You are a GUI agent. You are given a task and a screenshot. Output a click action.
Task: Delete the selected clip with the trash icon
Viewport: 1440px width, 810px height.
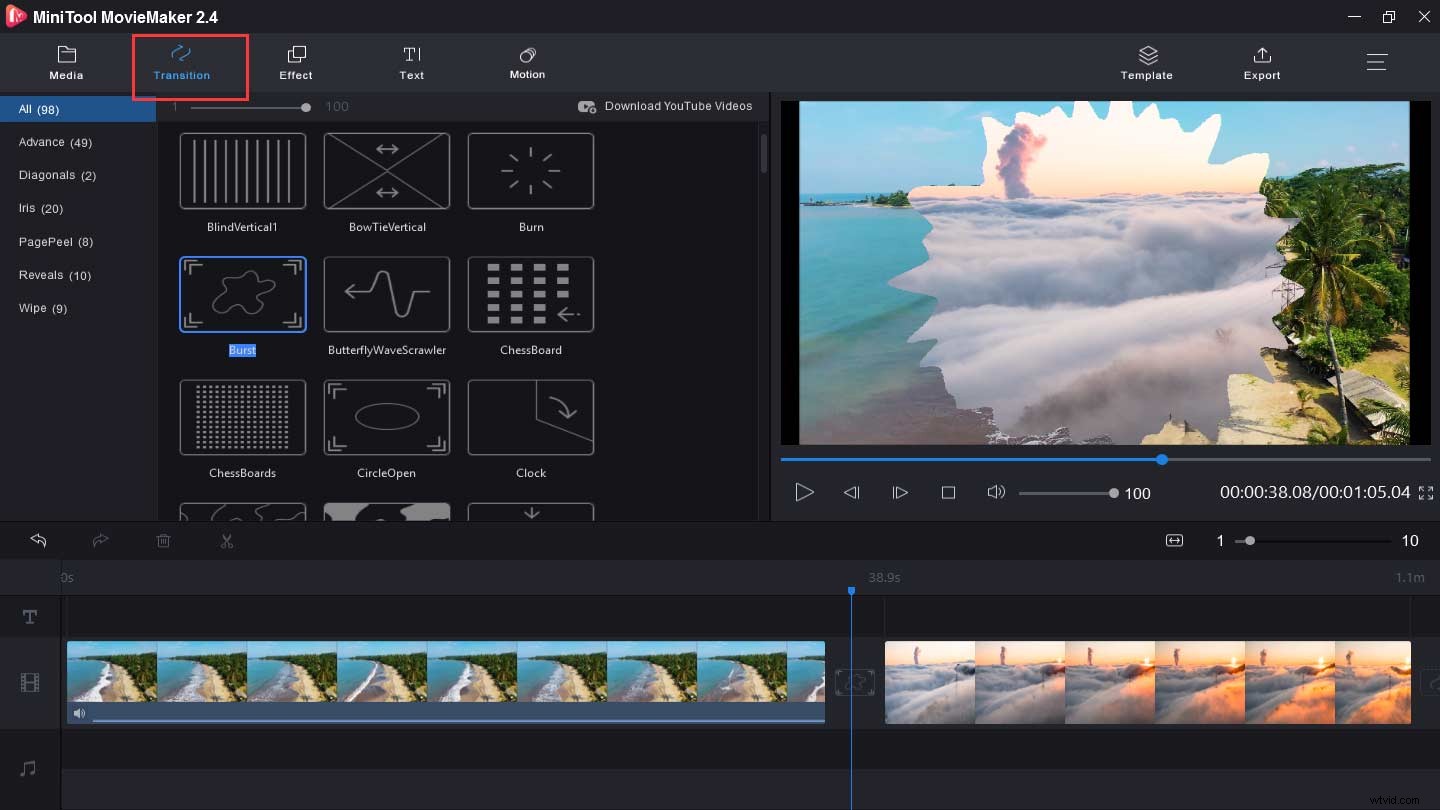(163, 540)
